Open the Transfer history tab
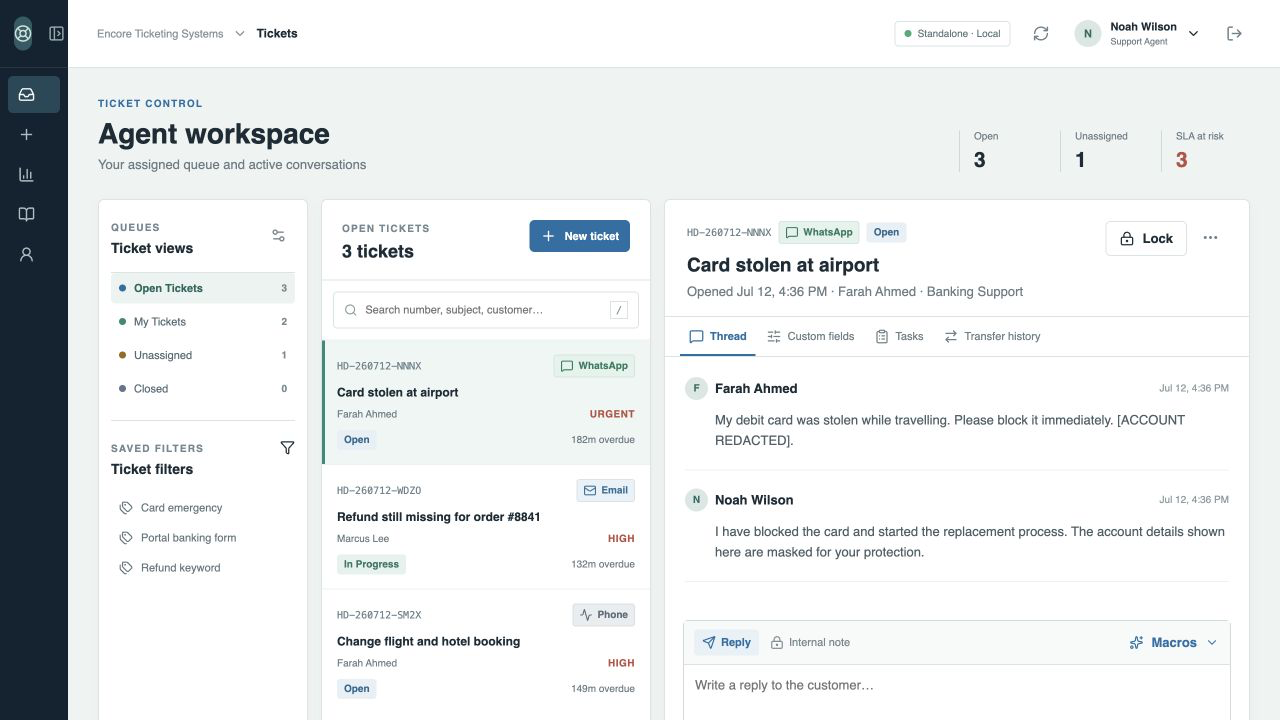This screenshot has width=1280, height=720. pyautogui.click(x=992, y=337)
